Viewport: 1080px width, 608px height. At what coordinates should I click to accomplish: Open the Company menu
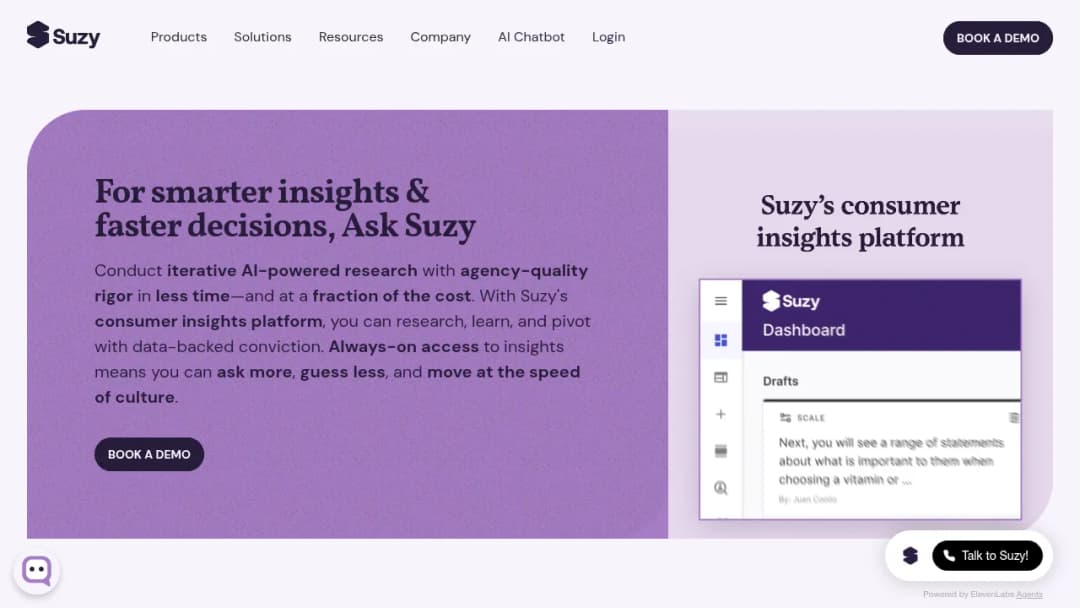pos(440,37)
